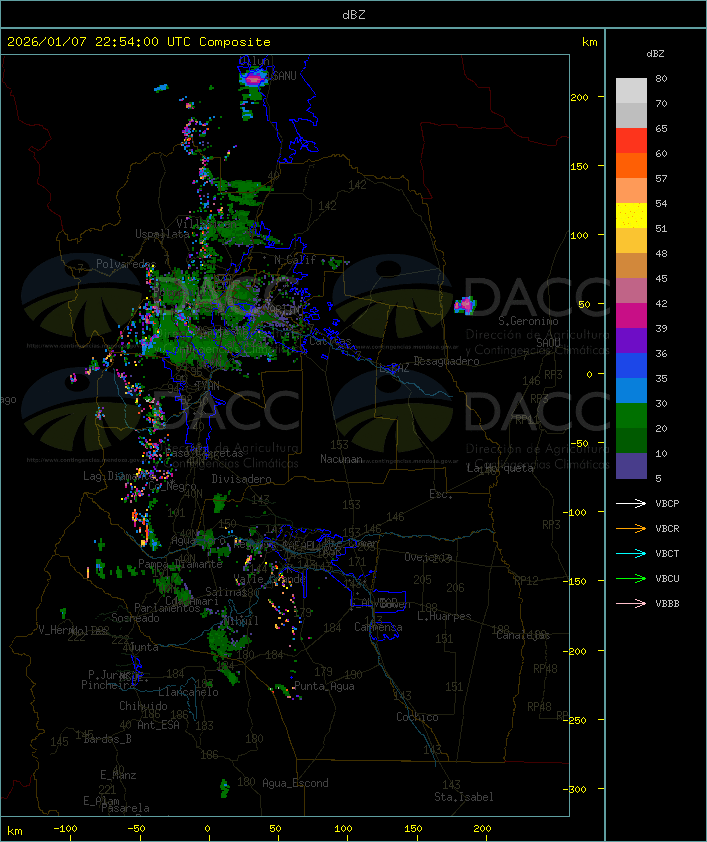Click the dBZ title in the top bar

tap(354, 15)
